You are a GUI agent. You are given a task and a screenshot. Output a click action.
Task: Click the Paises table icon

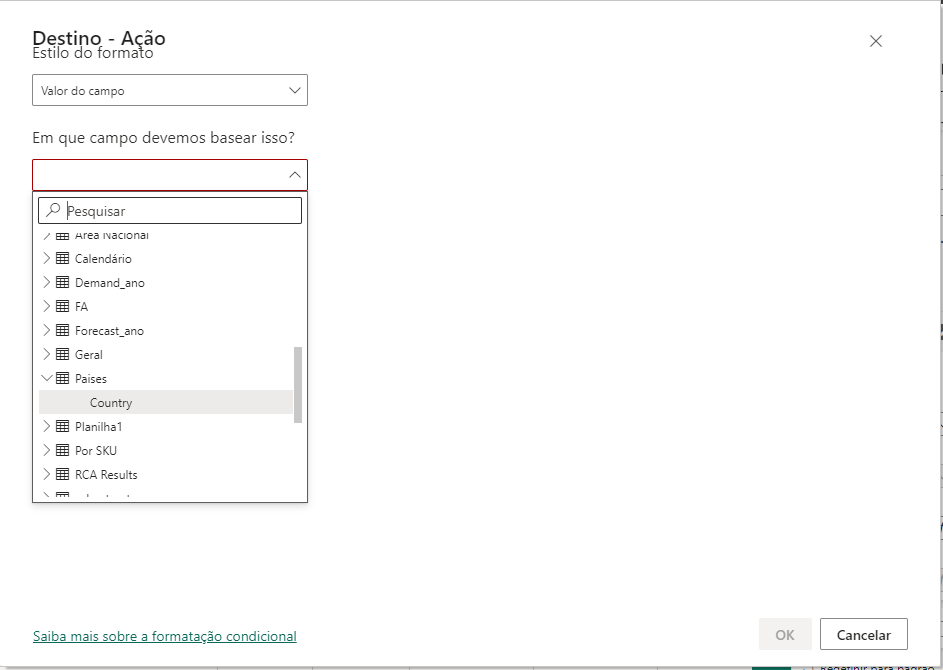click(x=63, y=378)
